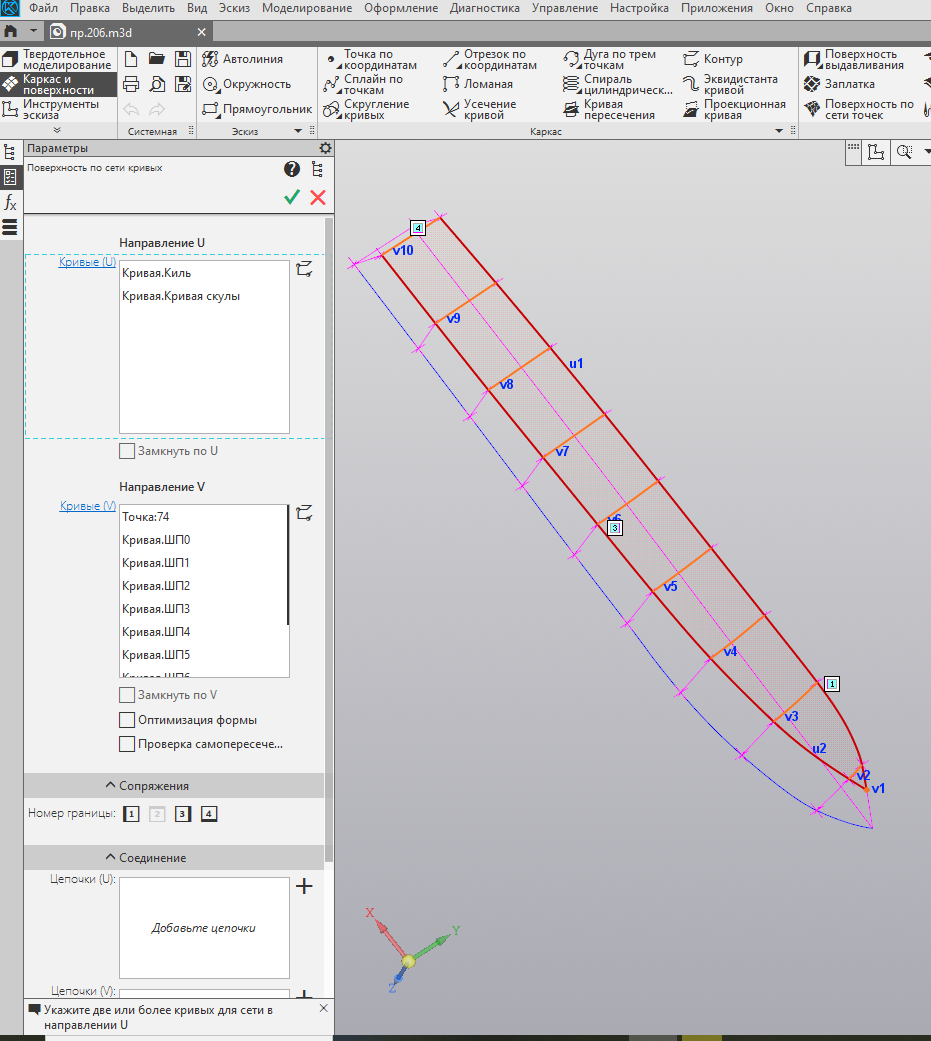Select the Заплатка surface tool
Image resolution: width=931 pixels, height=1041 pixels.
point(840,84)
